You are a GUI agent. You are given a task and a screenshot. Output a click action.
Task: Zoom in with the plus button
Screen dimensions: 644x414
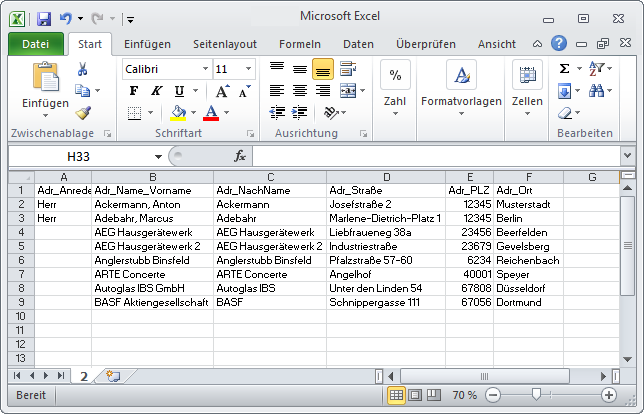[x=609, y=395]
